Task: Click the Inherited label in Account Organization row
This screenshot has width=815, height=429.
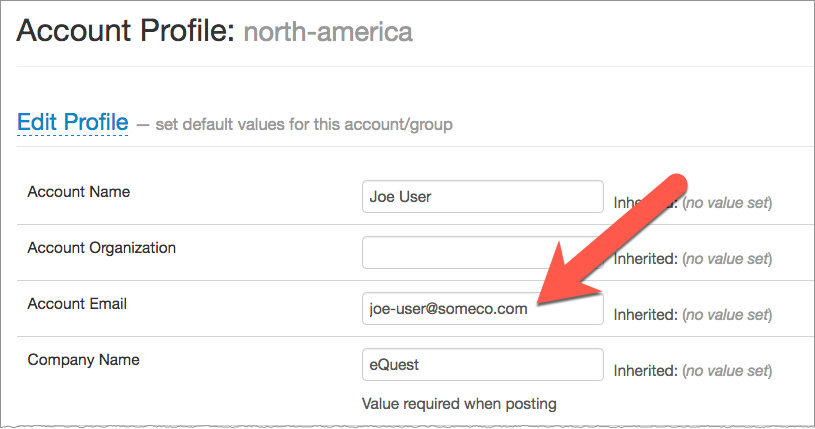Action: [x=644, y=259]
